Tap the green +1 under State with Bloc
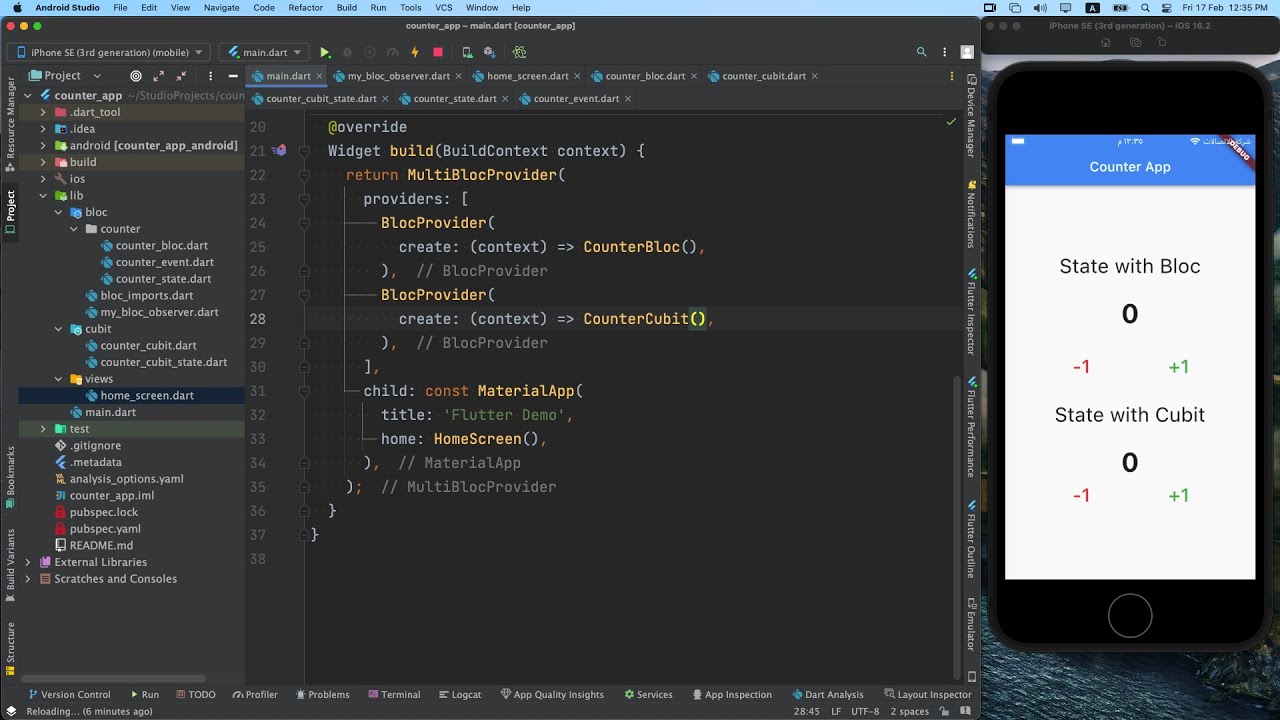The height and width of the screenshot is (720, 1280). click(x=1178, y=367)
